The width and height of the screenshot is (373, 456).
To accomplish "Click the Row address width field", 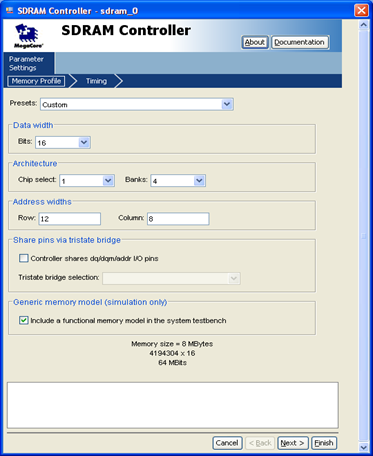I will (x=70, y=219).
